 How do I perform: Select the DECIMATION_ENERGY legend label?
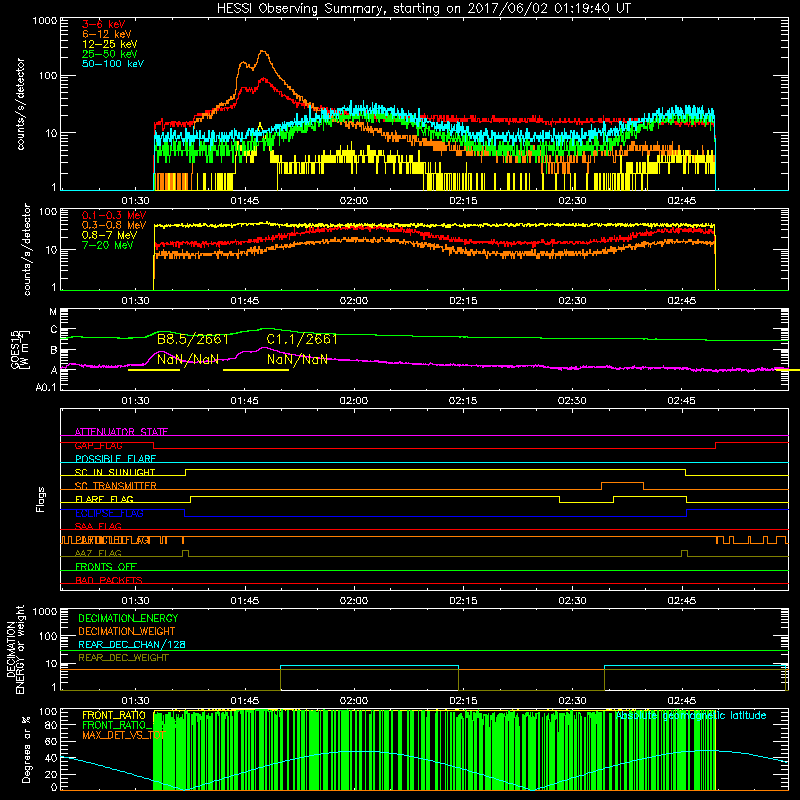point(128,618)
